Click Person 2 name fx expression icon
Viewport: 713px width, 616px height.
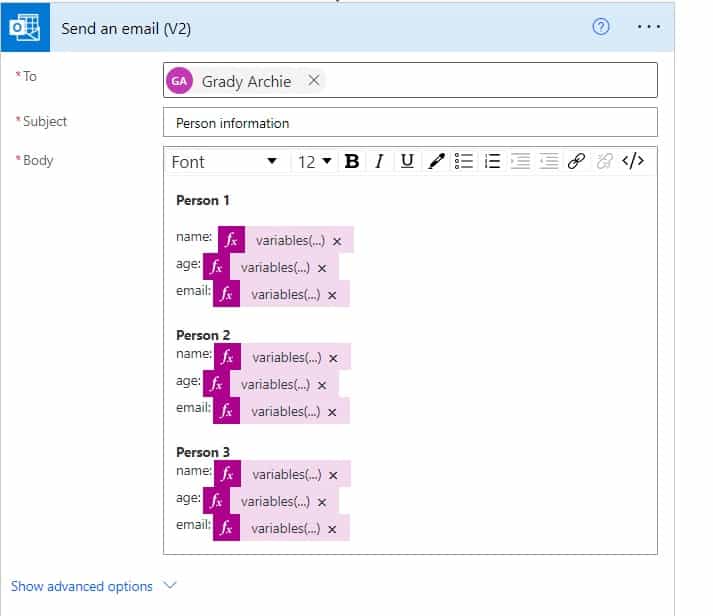(x=227, y=357)
